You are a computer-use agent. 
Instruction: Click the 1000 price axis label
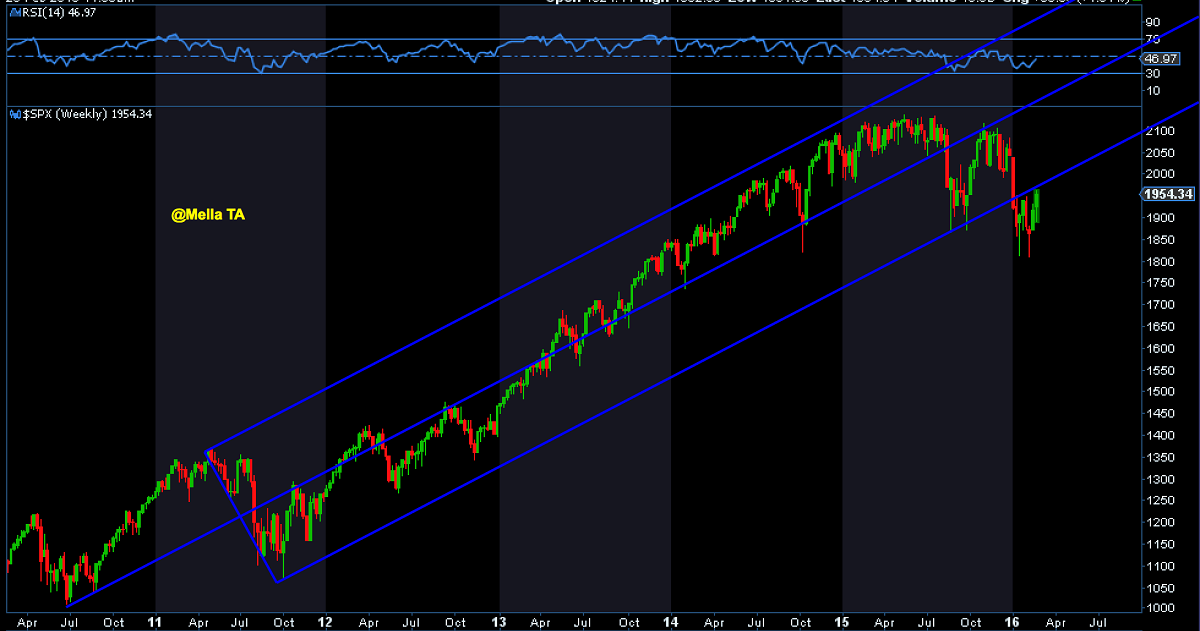(x=1160, y=609)
